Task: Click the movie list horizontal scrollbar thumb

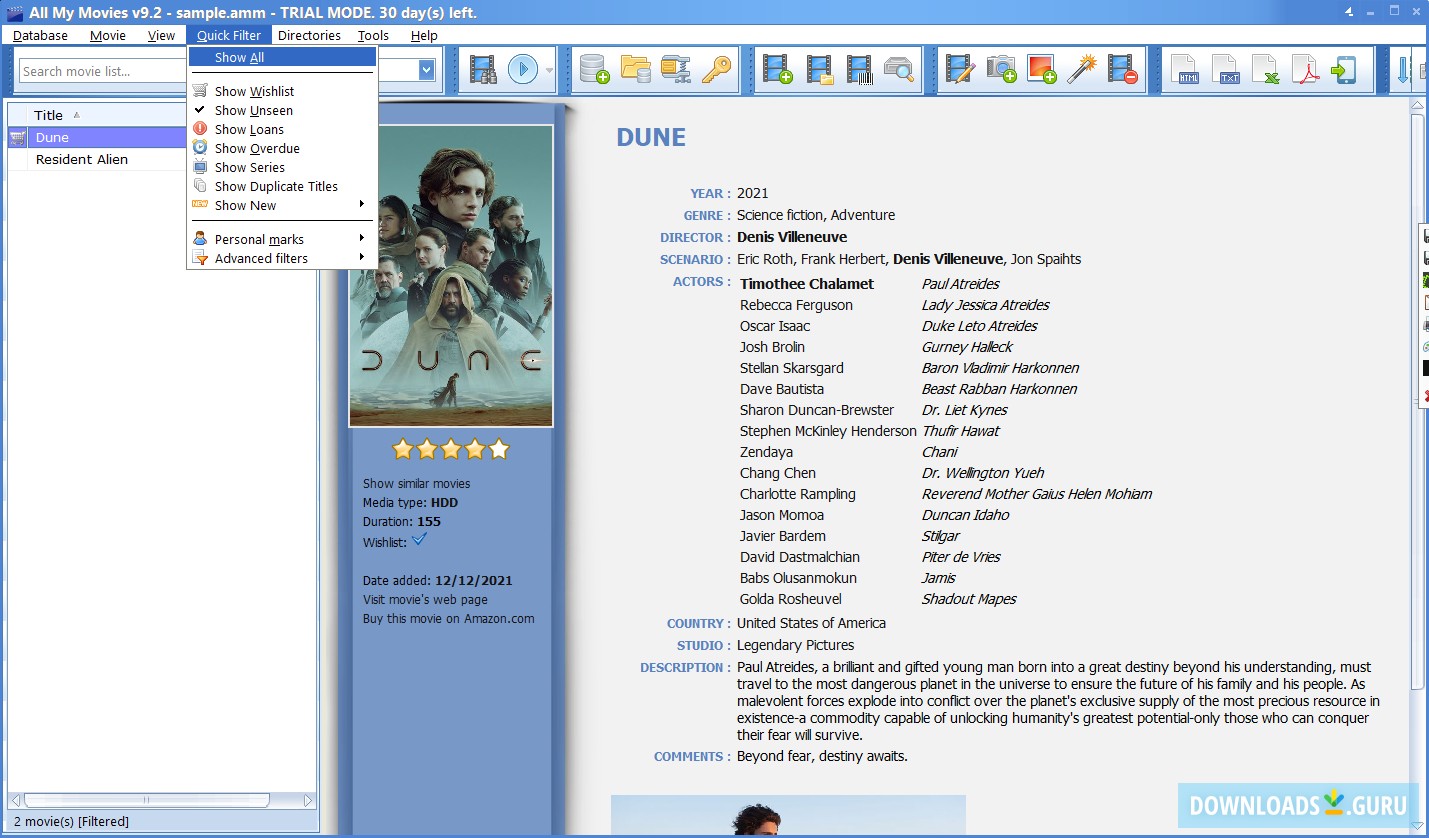Action: coord(147,800)
